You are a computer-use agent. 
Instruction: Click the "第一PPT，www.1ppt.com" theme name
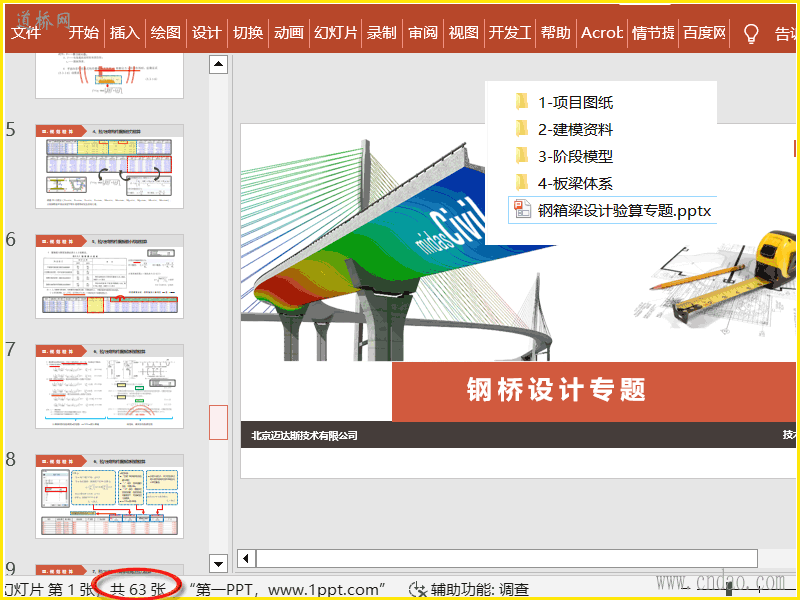287,590
